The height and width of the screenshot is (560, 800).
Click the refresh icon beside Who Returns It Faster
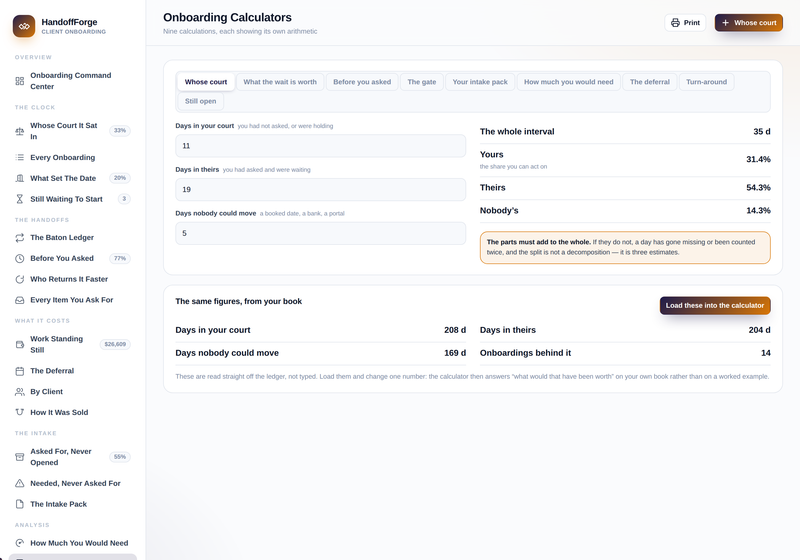click(x=19, y=279)
